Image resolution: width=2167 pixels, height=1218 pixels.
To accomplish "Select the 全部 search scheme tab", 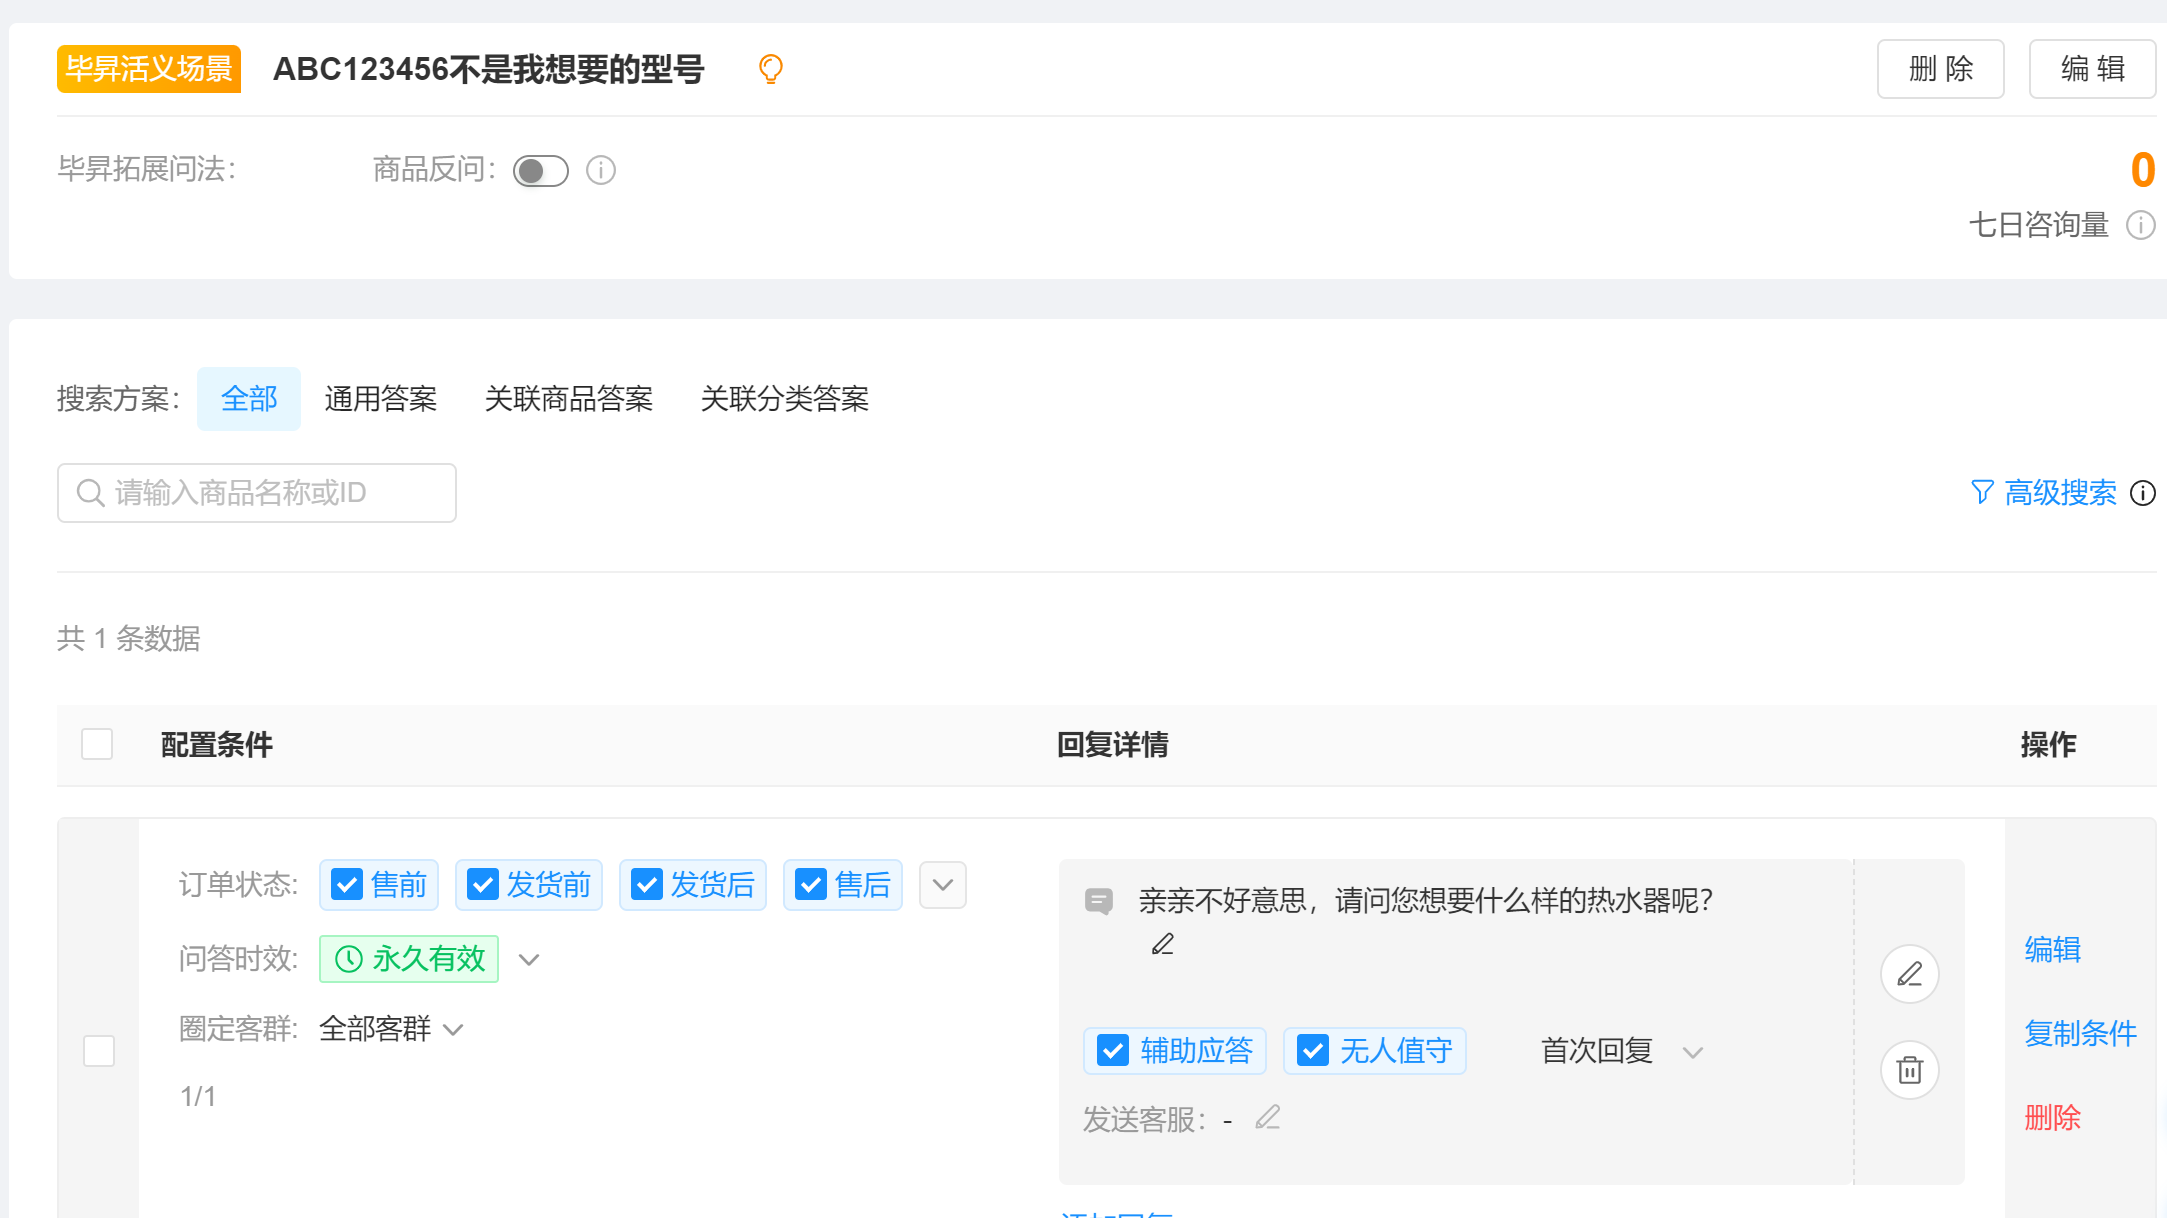I will tap(249, 399).
